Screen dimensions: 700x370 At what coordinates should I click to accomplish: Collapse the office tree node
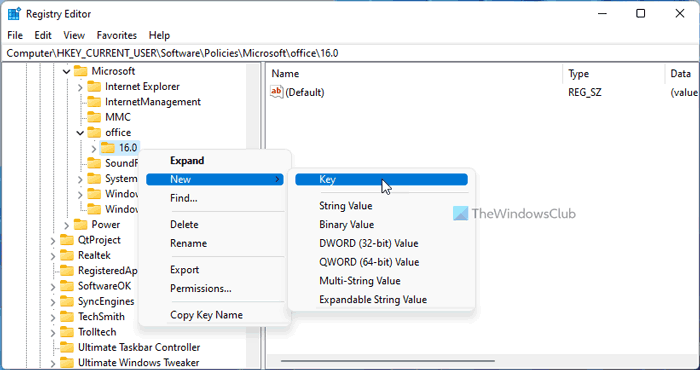[80, 133]
